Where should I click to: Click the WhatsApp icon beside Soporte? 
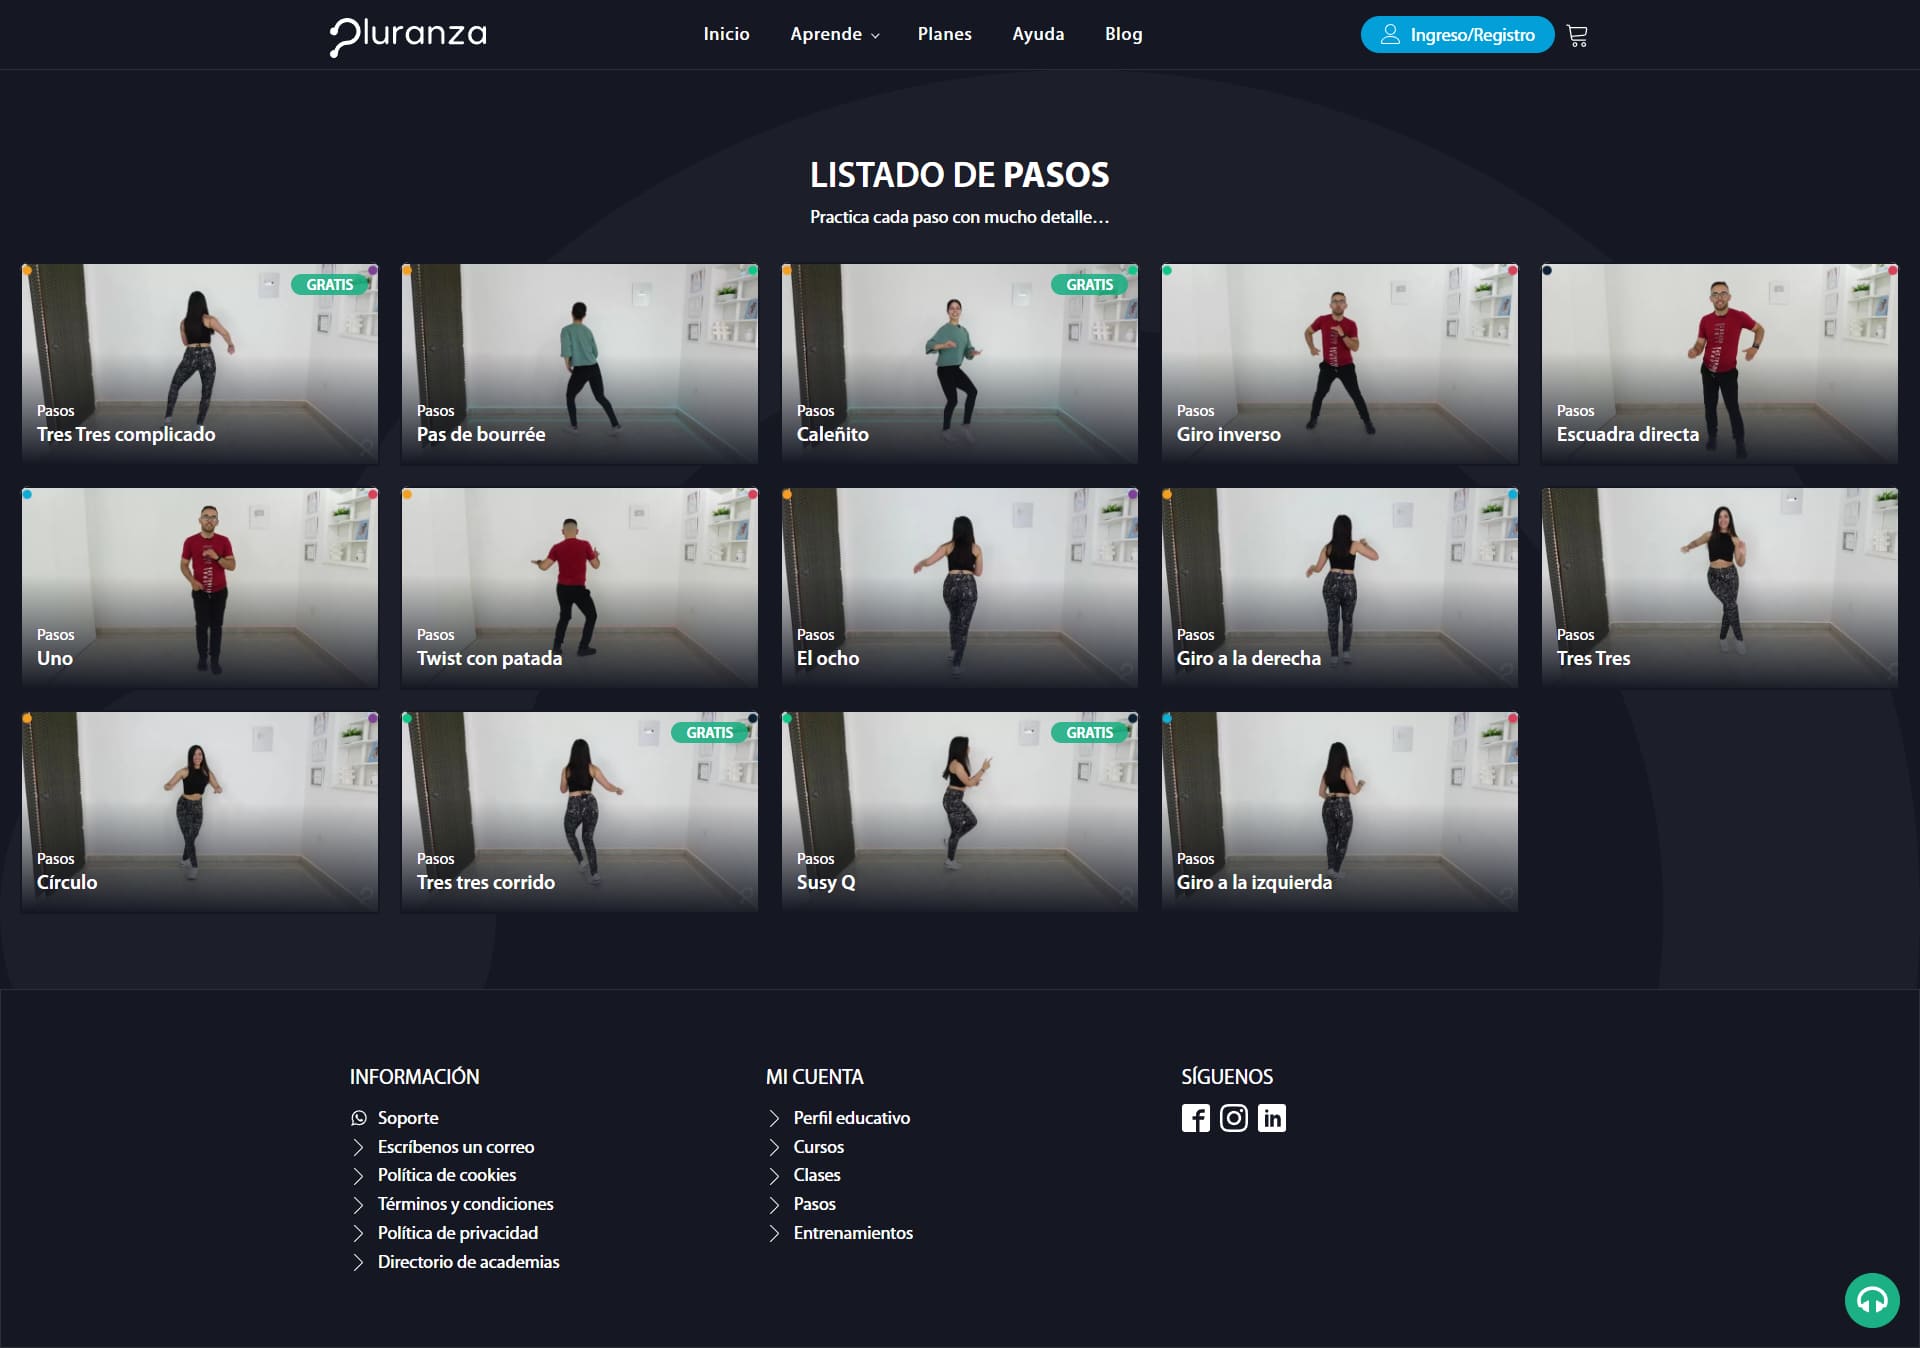[x=359, y=1118]
